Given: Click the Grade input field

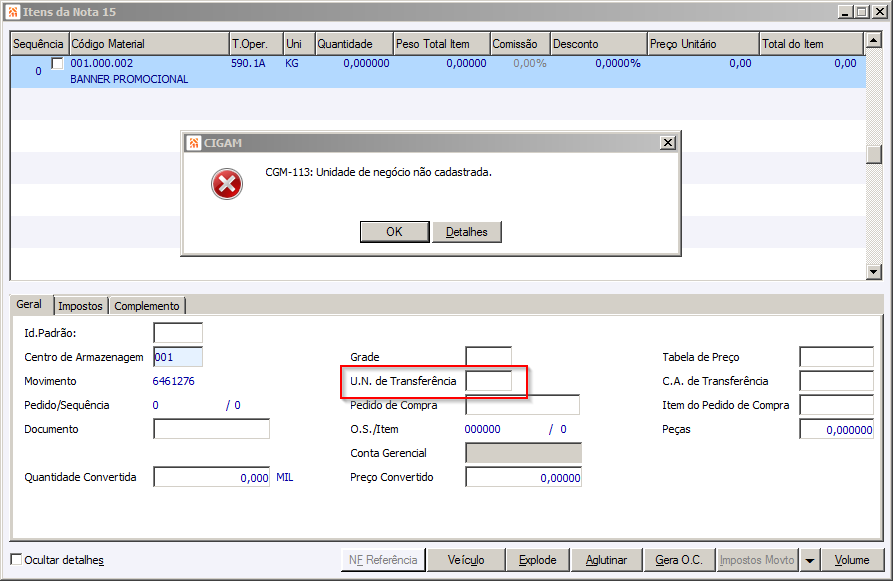Looking at the screenshot, I should (489, 357).
